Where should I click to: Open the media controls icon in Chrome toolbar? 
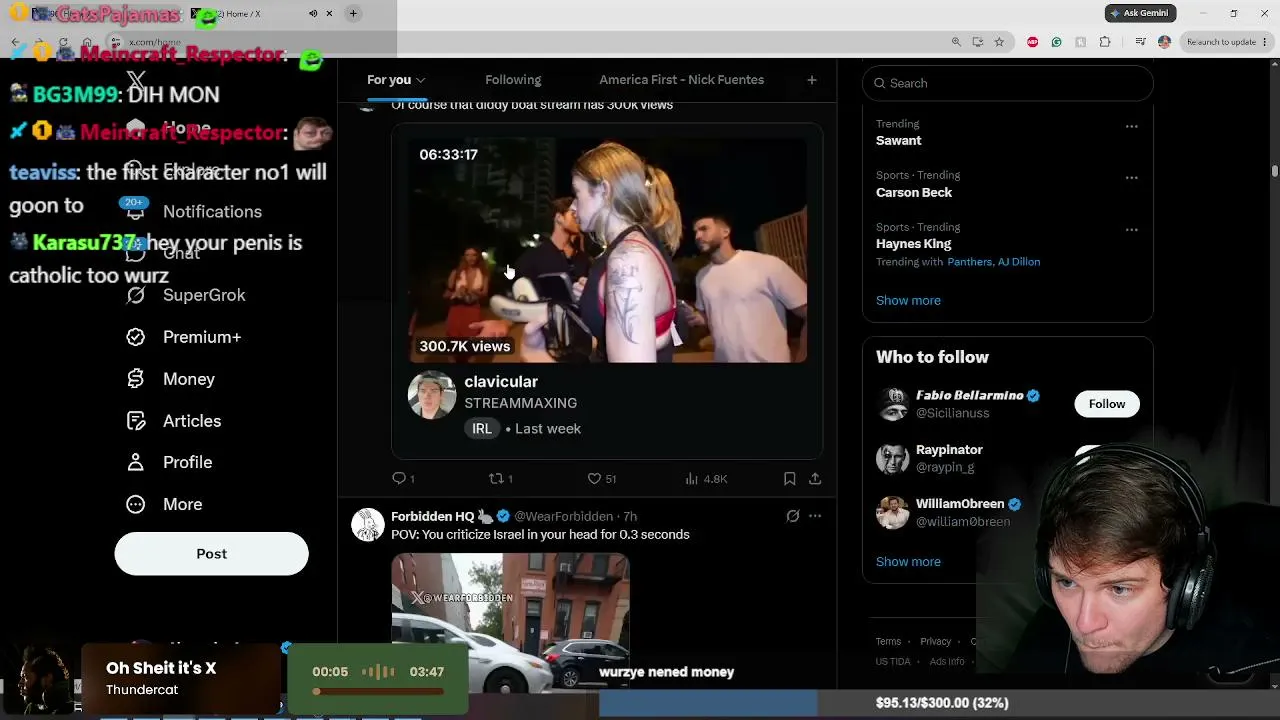(x=1141, y=42)
